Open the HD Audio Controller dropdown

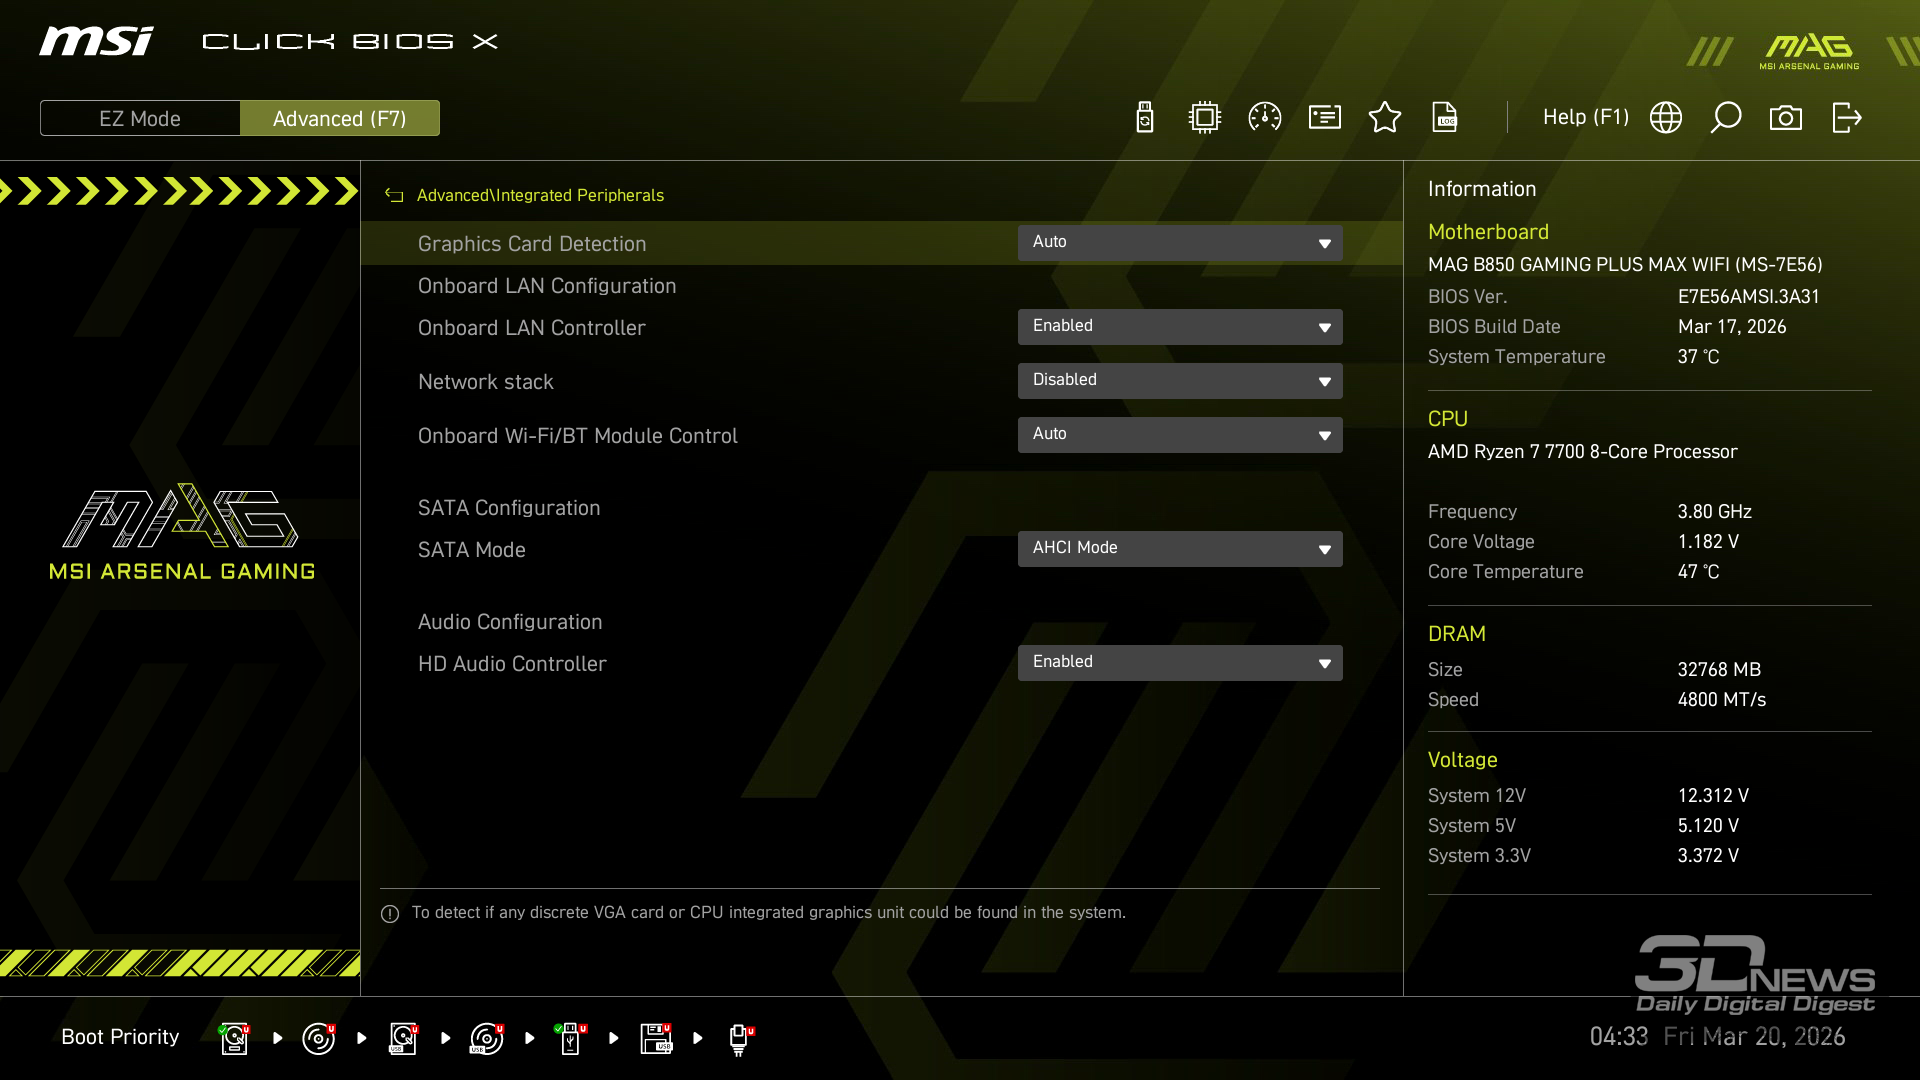pyautogui.click(x=1180, y=663)
